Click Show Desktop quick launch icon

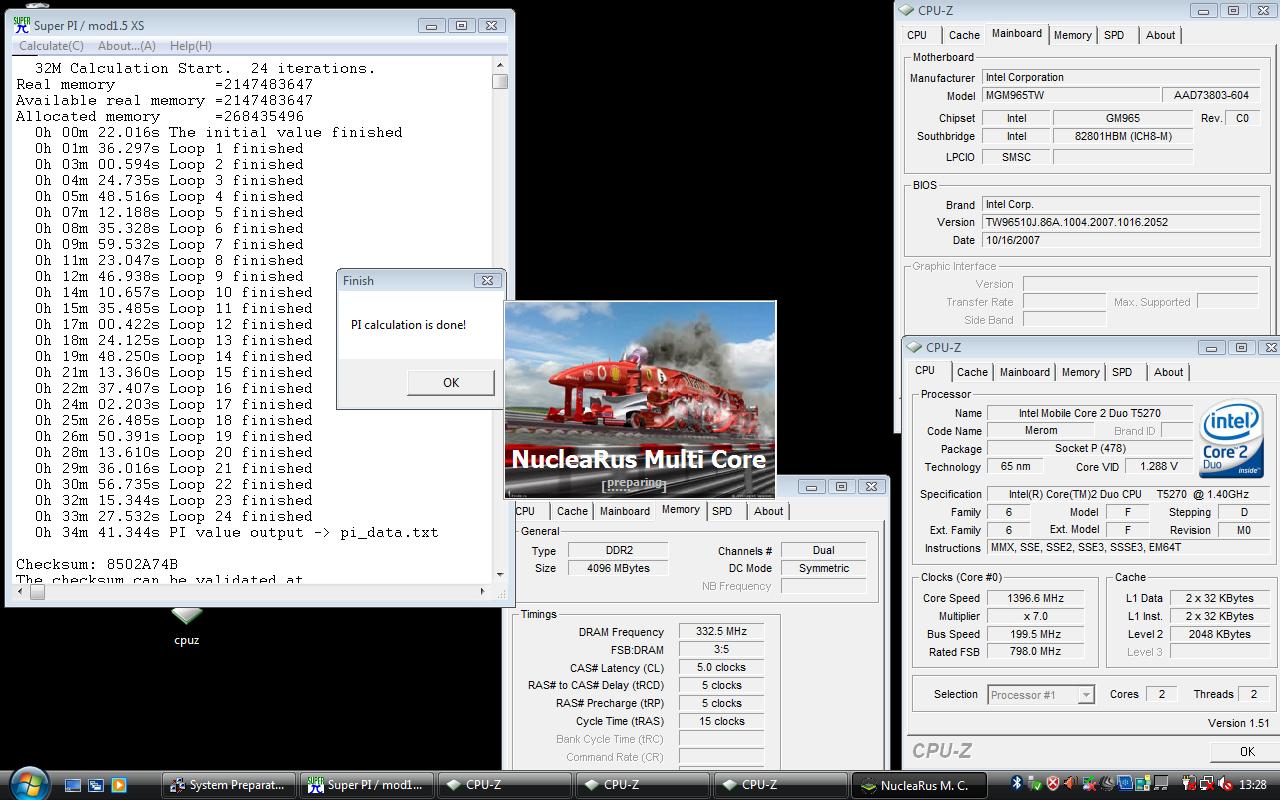72,785
